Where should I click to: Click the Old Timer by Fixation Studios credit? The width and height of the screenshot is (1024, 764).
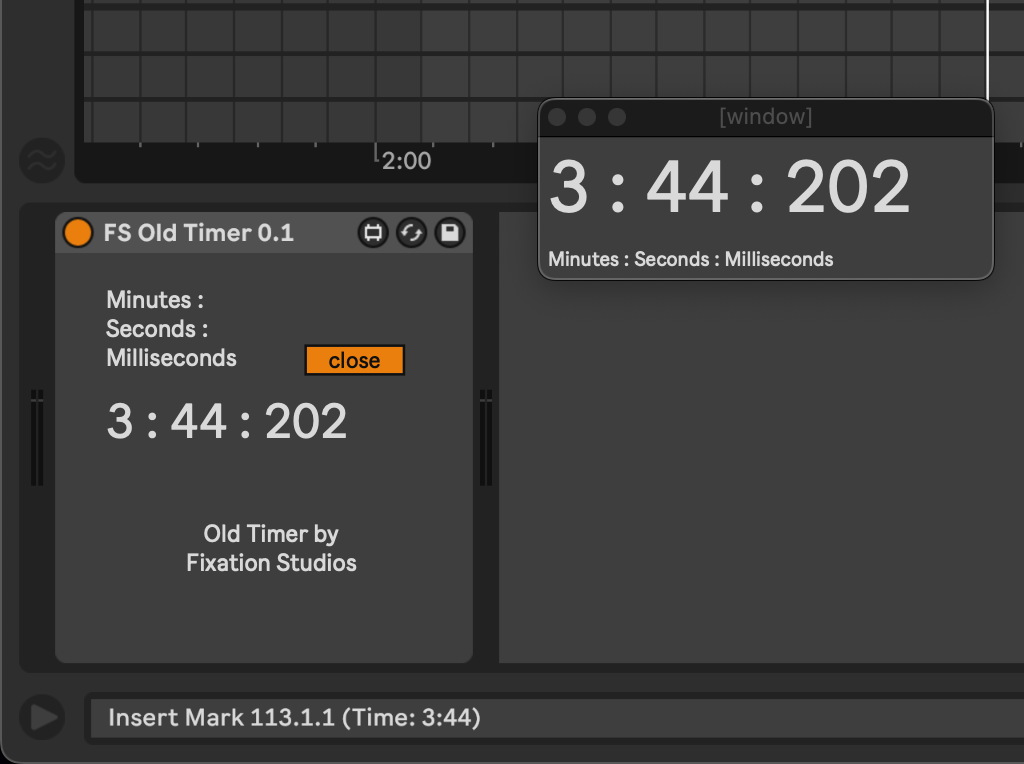[271, 548]
